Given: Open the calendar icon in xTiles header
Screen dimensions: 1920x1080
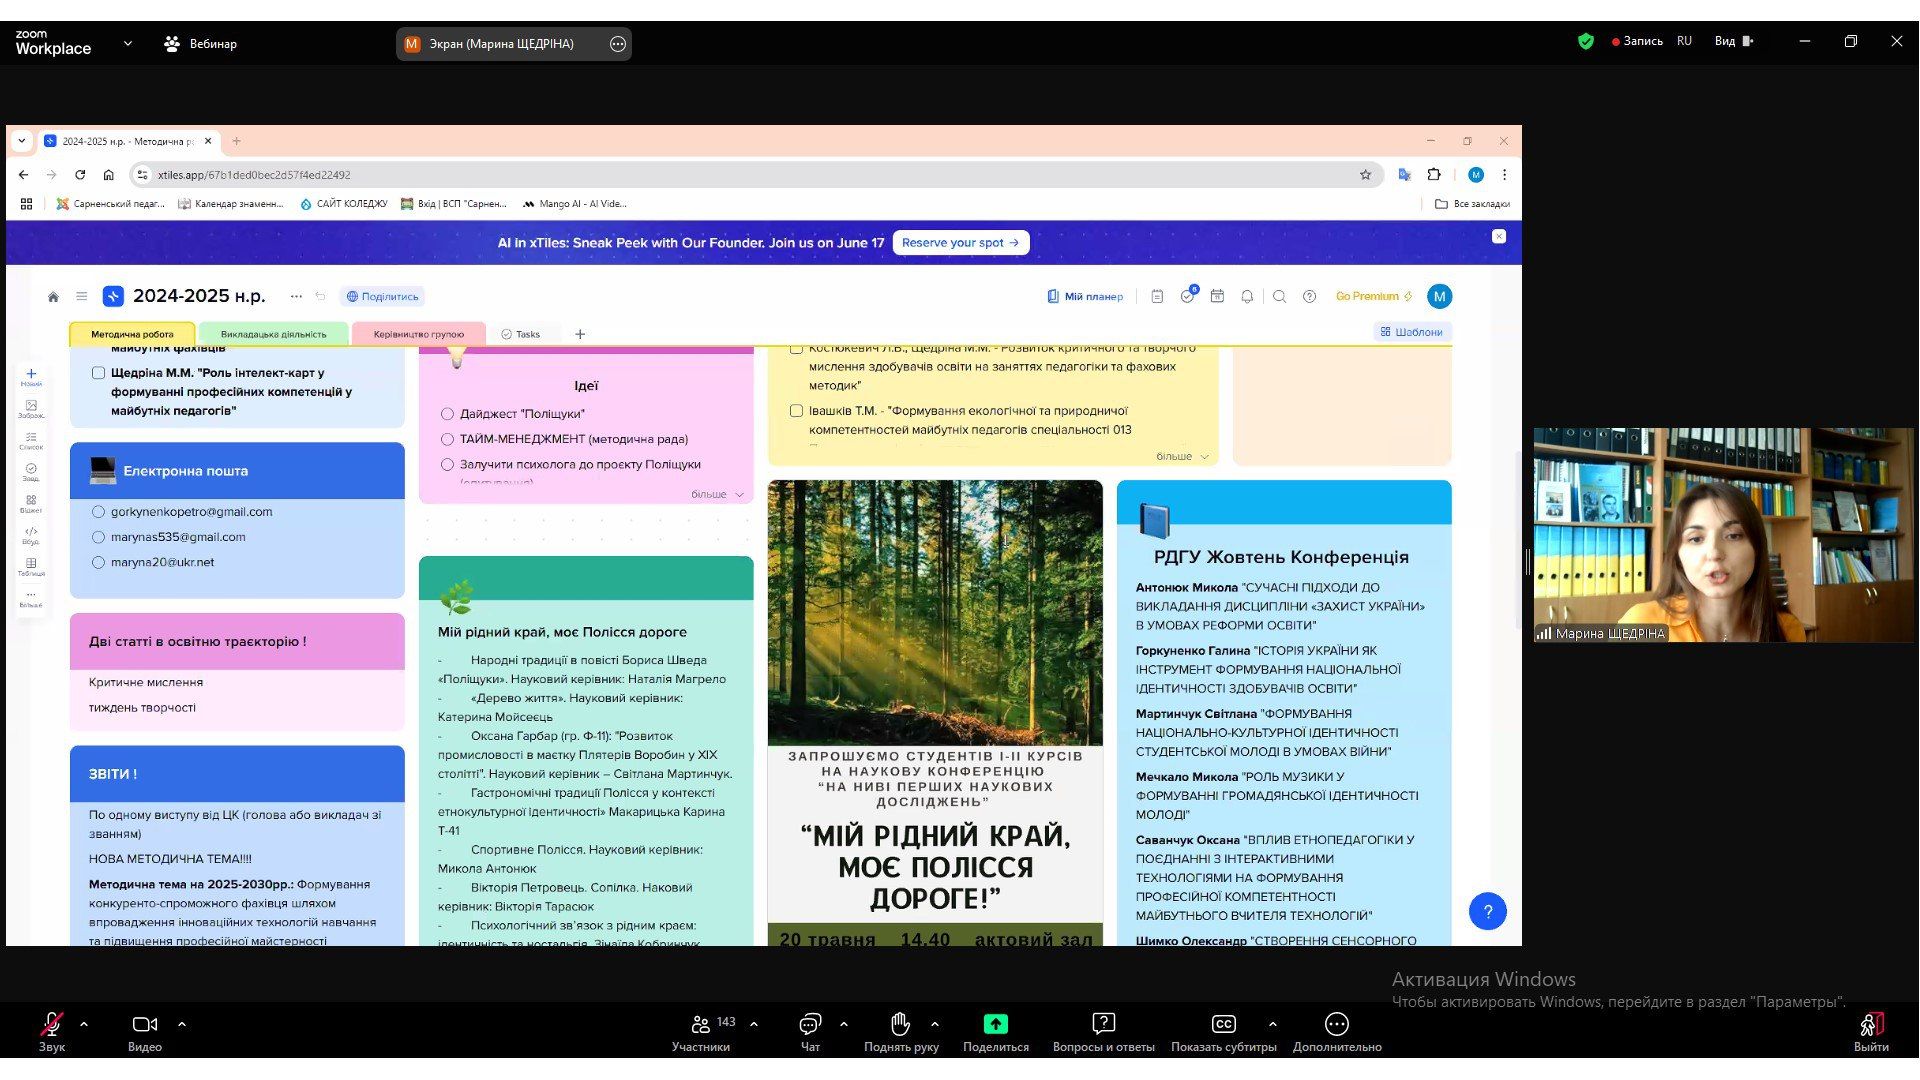Looking at the screenshot, I should (1217, 297).
